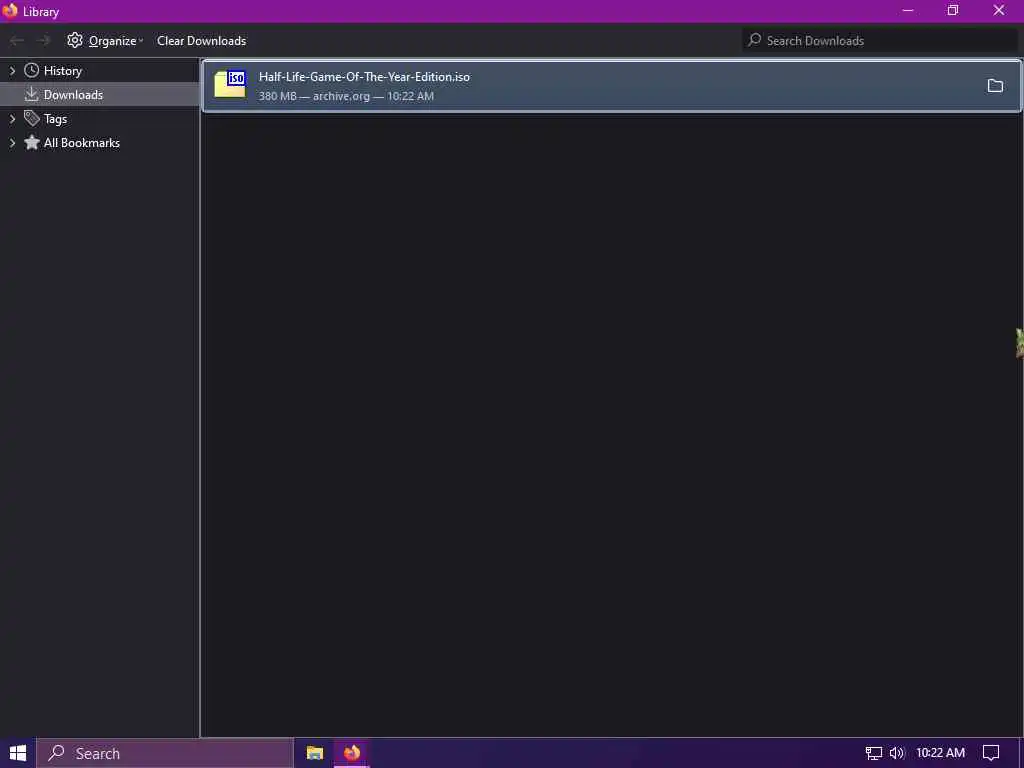Expand the Tags tree node
Screen dimensions: 1024x768
pyautogui.click(x=12, y=119)
